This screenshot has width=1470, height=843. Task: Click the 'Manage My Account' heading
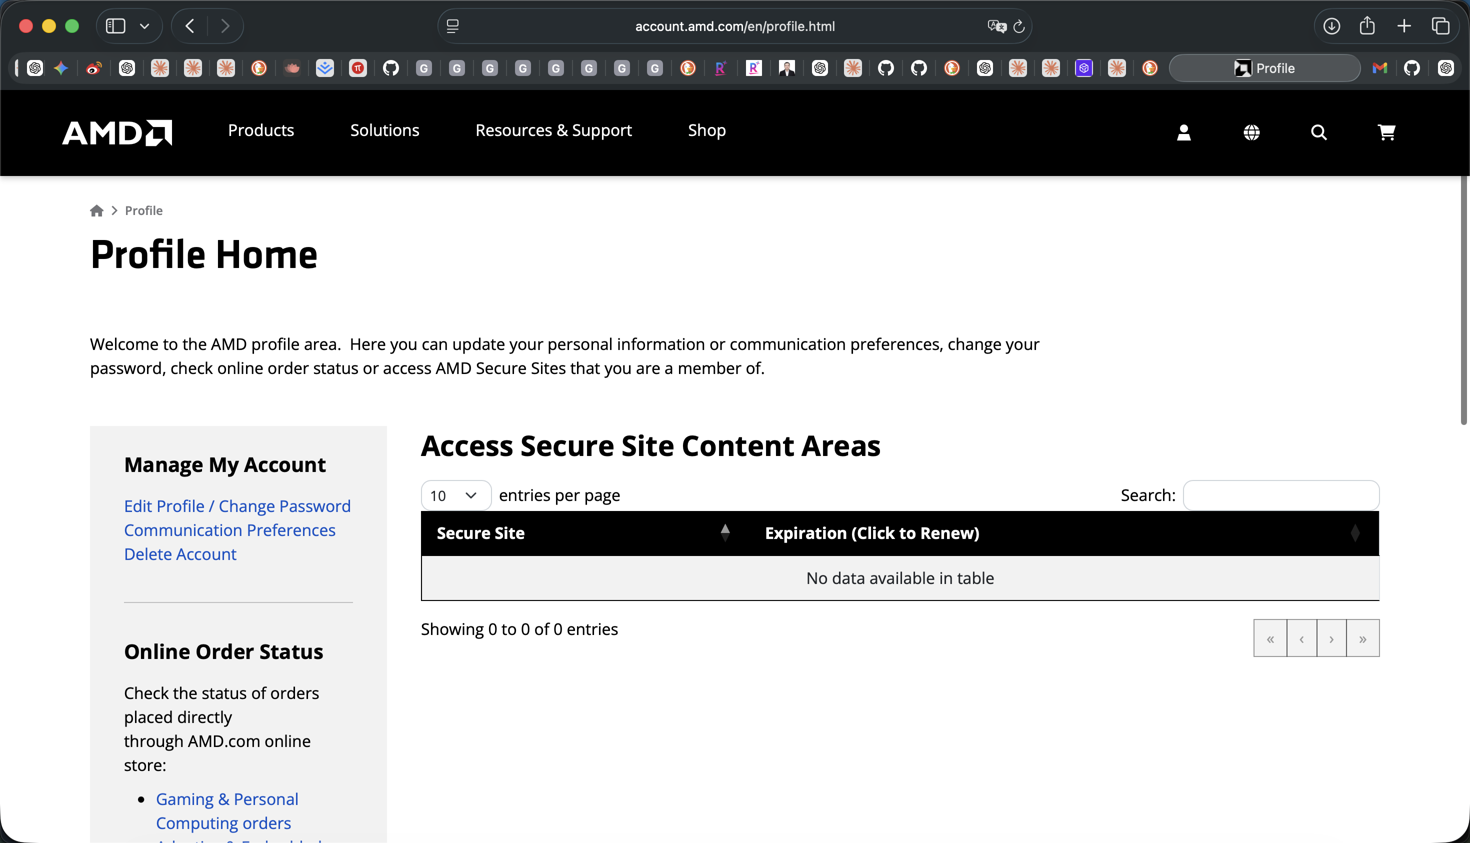point(225,464)
